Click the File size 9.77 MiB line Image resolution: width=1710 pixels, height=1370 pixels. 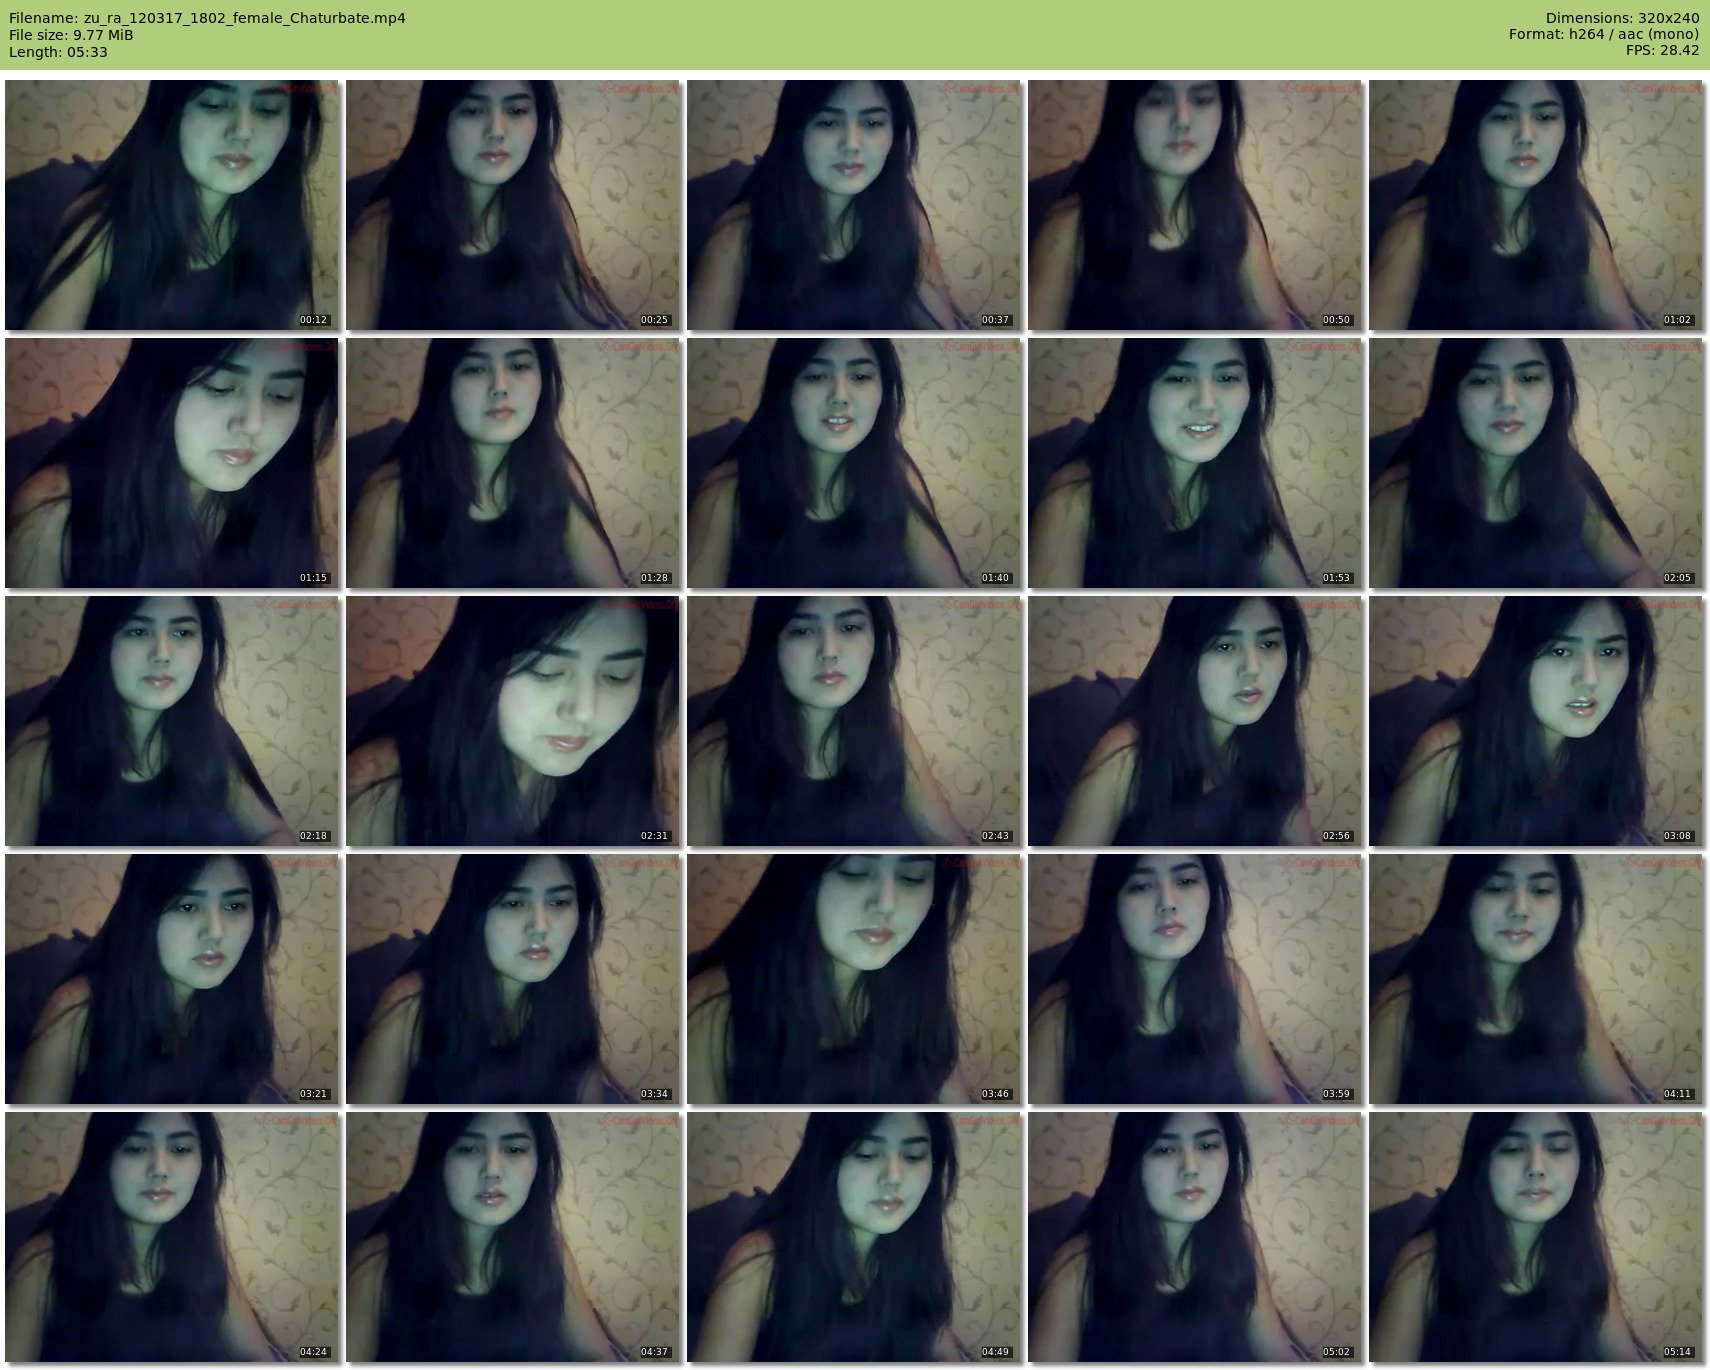(71, 35)
